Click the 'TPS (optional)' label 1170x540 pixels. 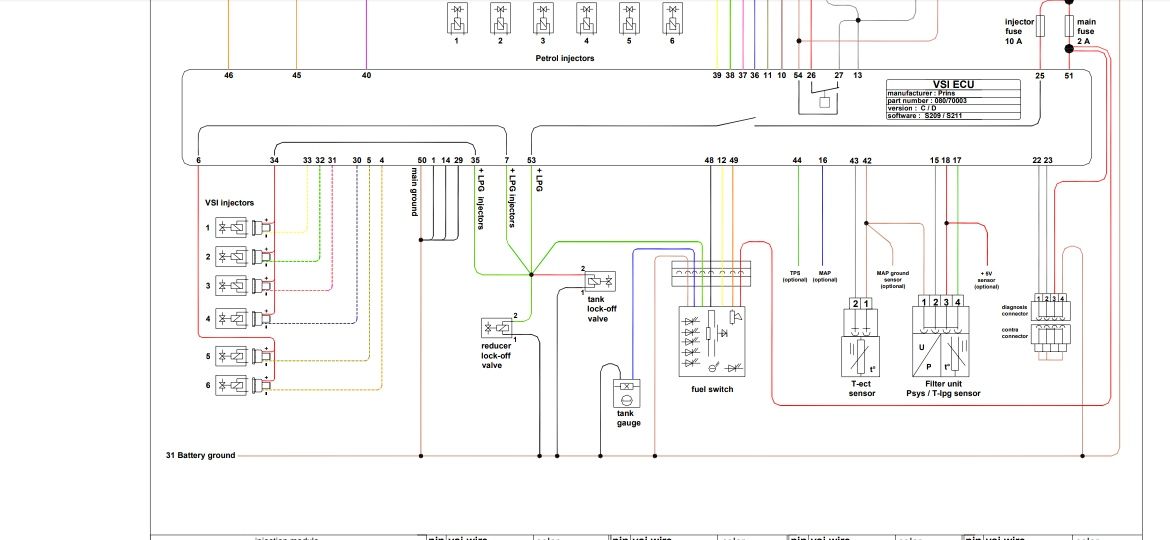(x=795, y=276)
